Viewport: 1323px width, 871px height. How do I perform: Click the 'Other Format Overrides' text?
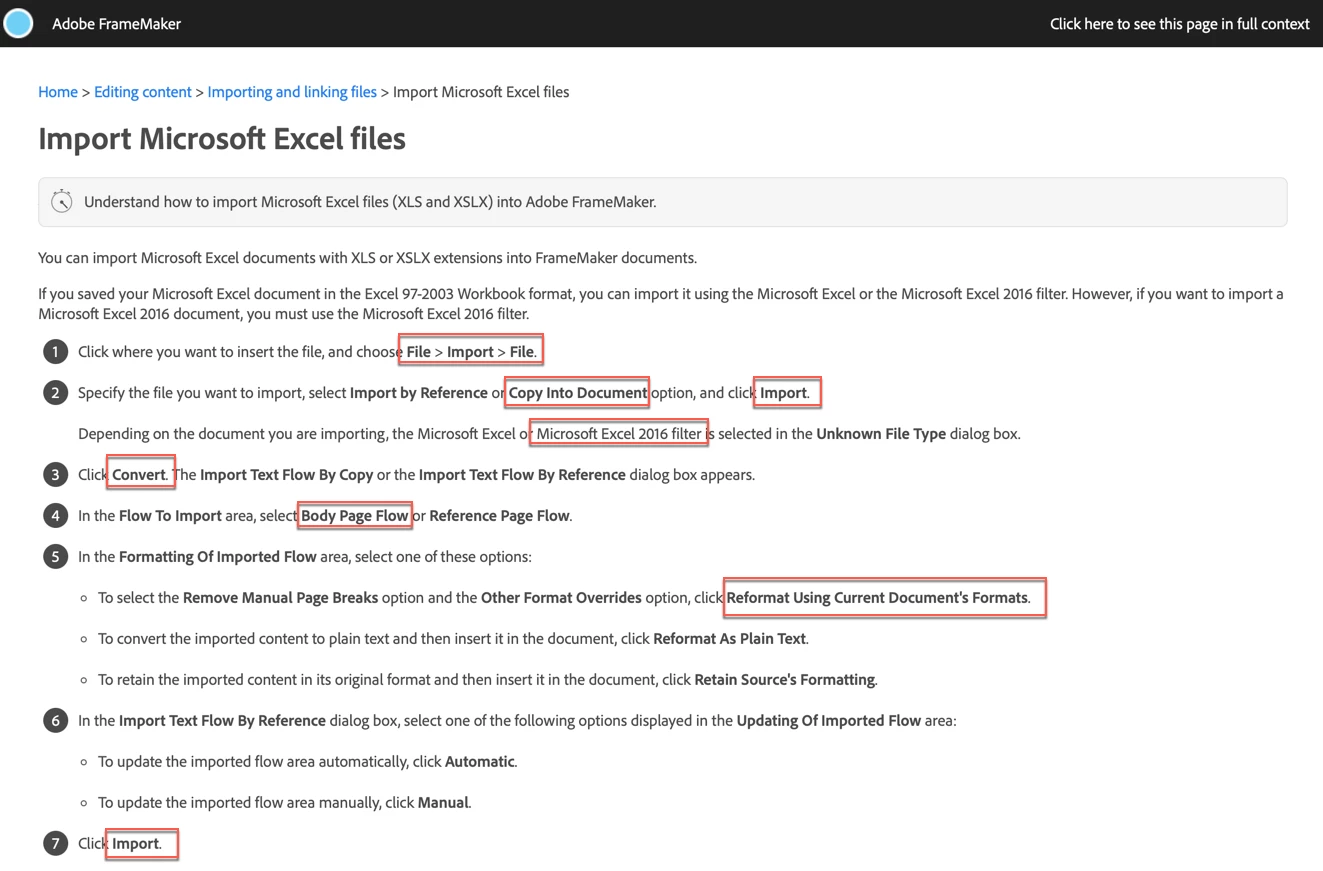[561, 598]
